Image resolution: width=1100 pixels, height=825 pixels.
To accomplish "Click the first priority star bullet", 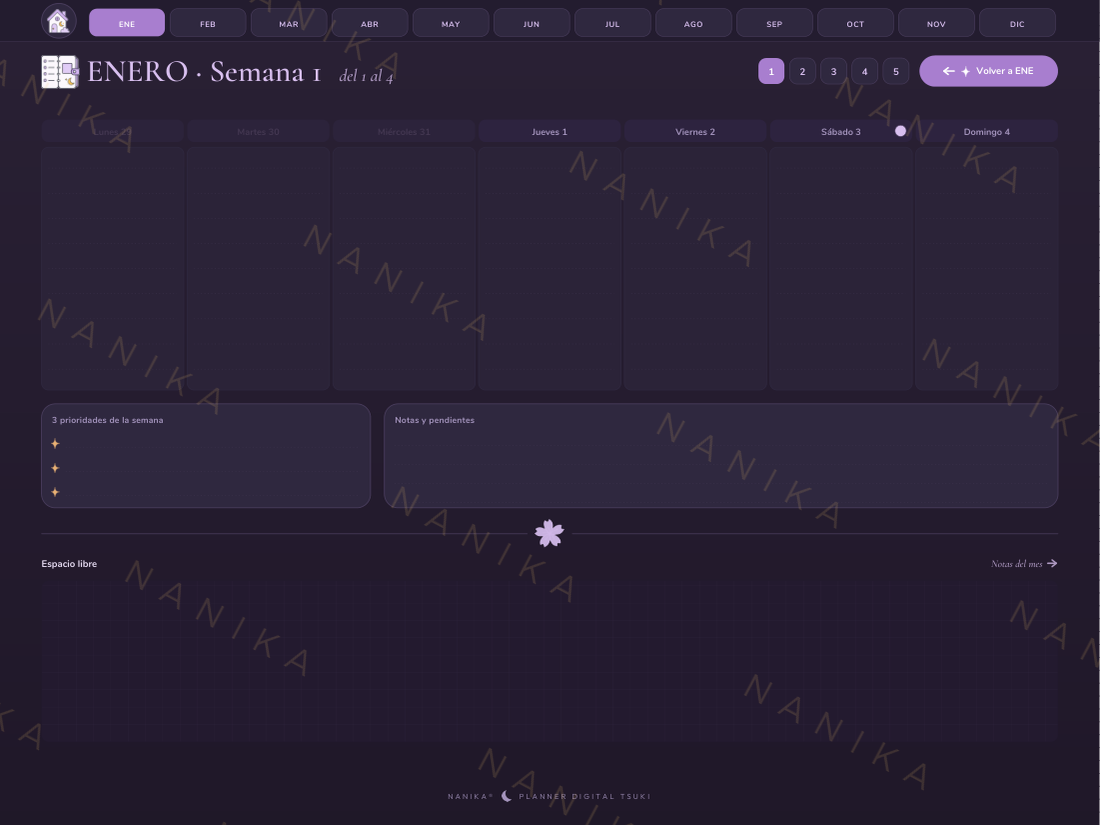I will coord(55,443).
